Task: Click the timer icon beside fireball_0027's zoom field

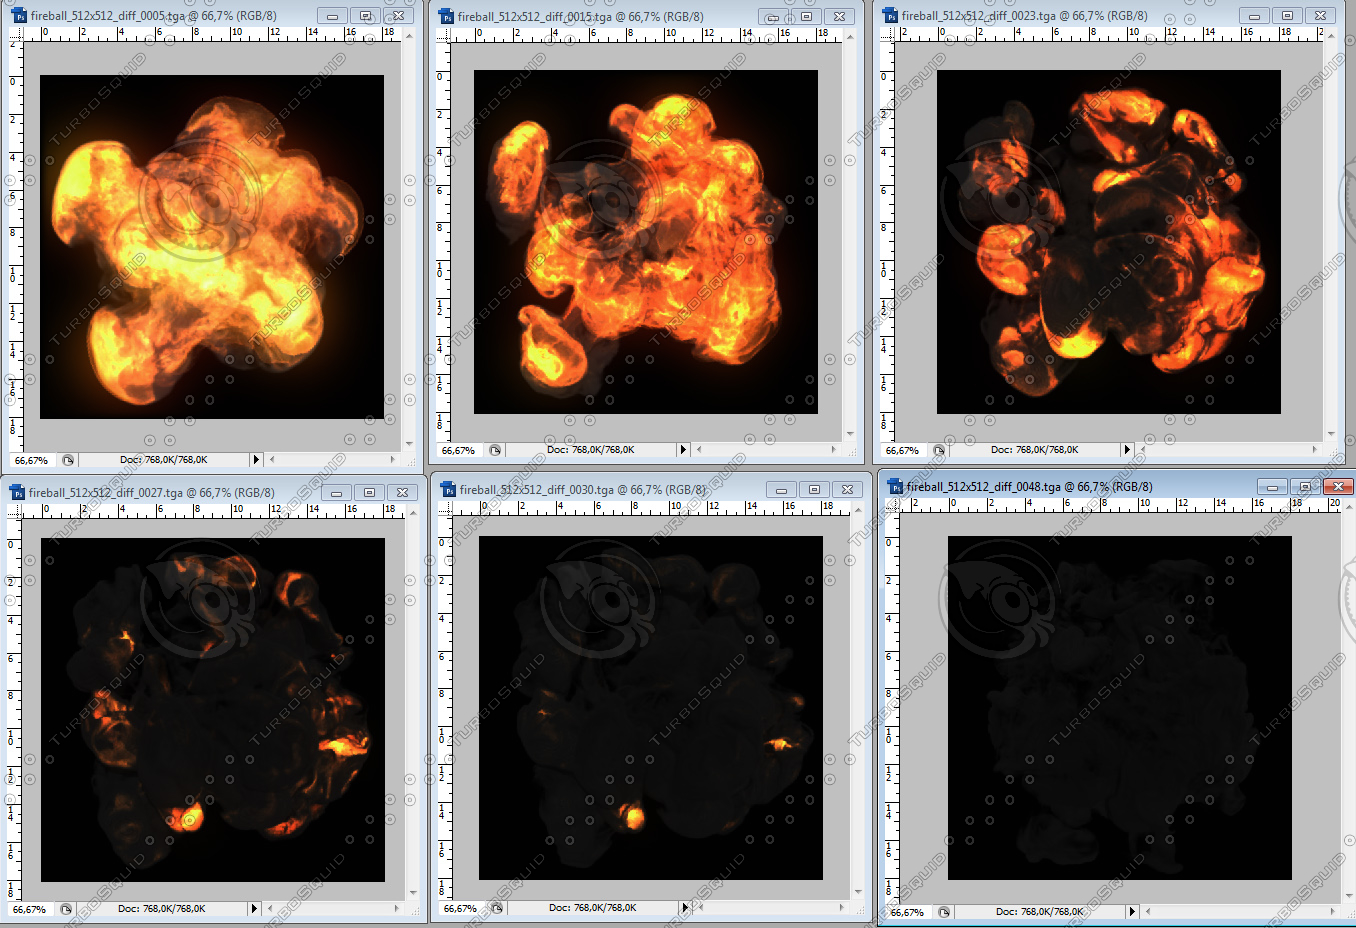Action: 65,908
